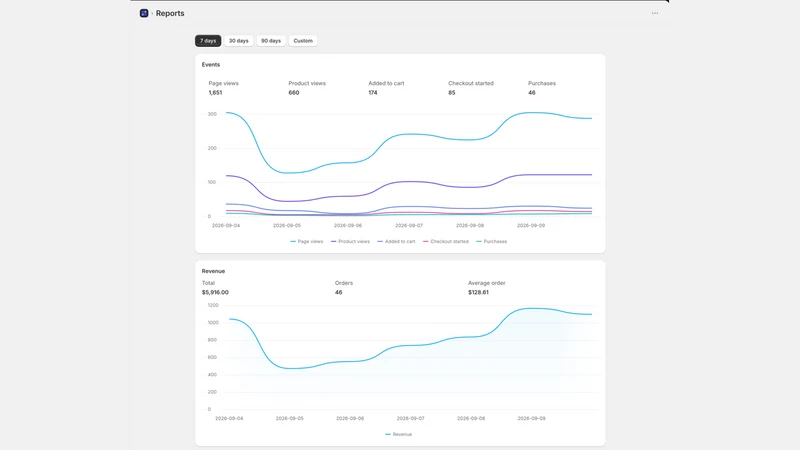
Task: Click the 1200 gridline label on Revenue chart
Action: coord(213,305)
